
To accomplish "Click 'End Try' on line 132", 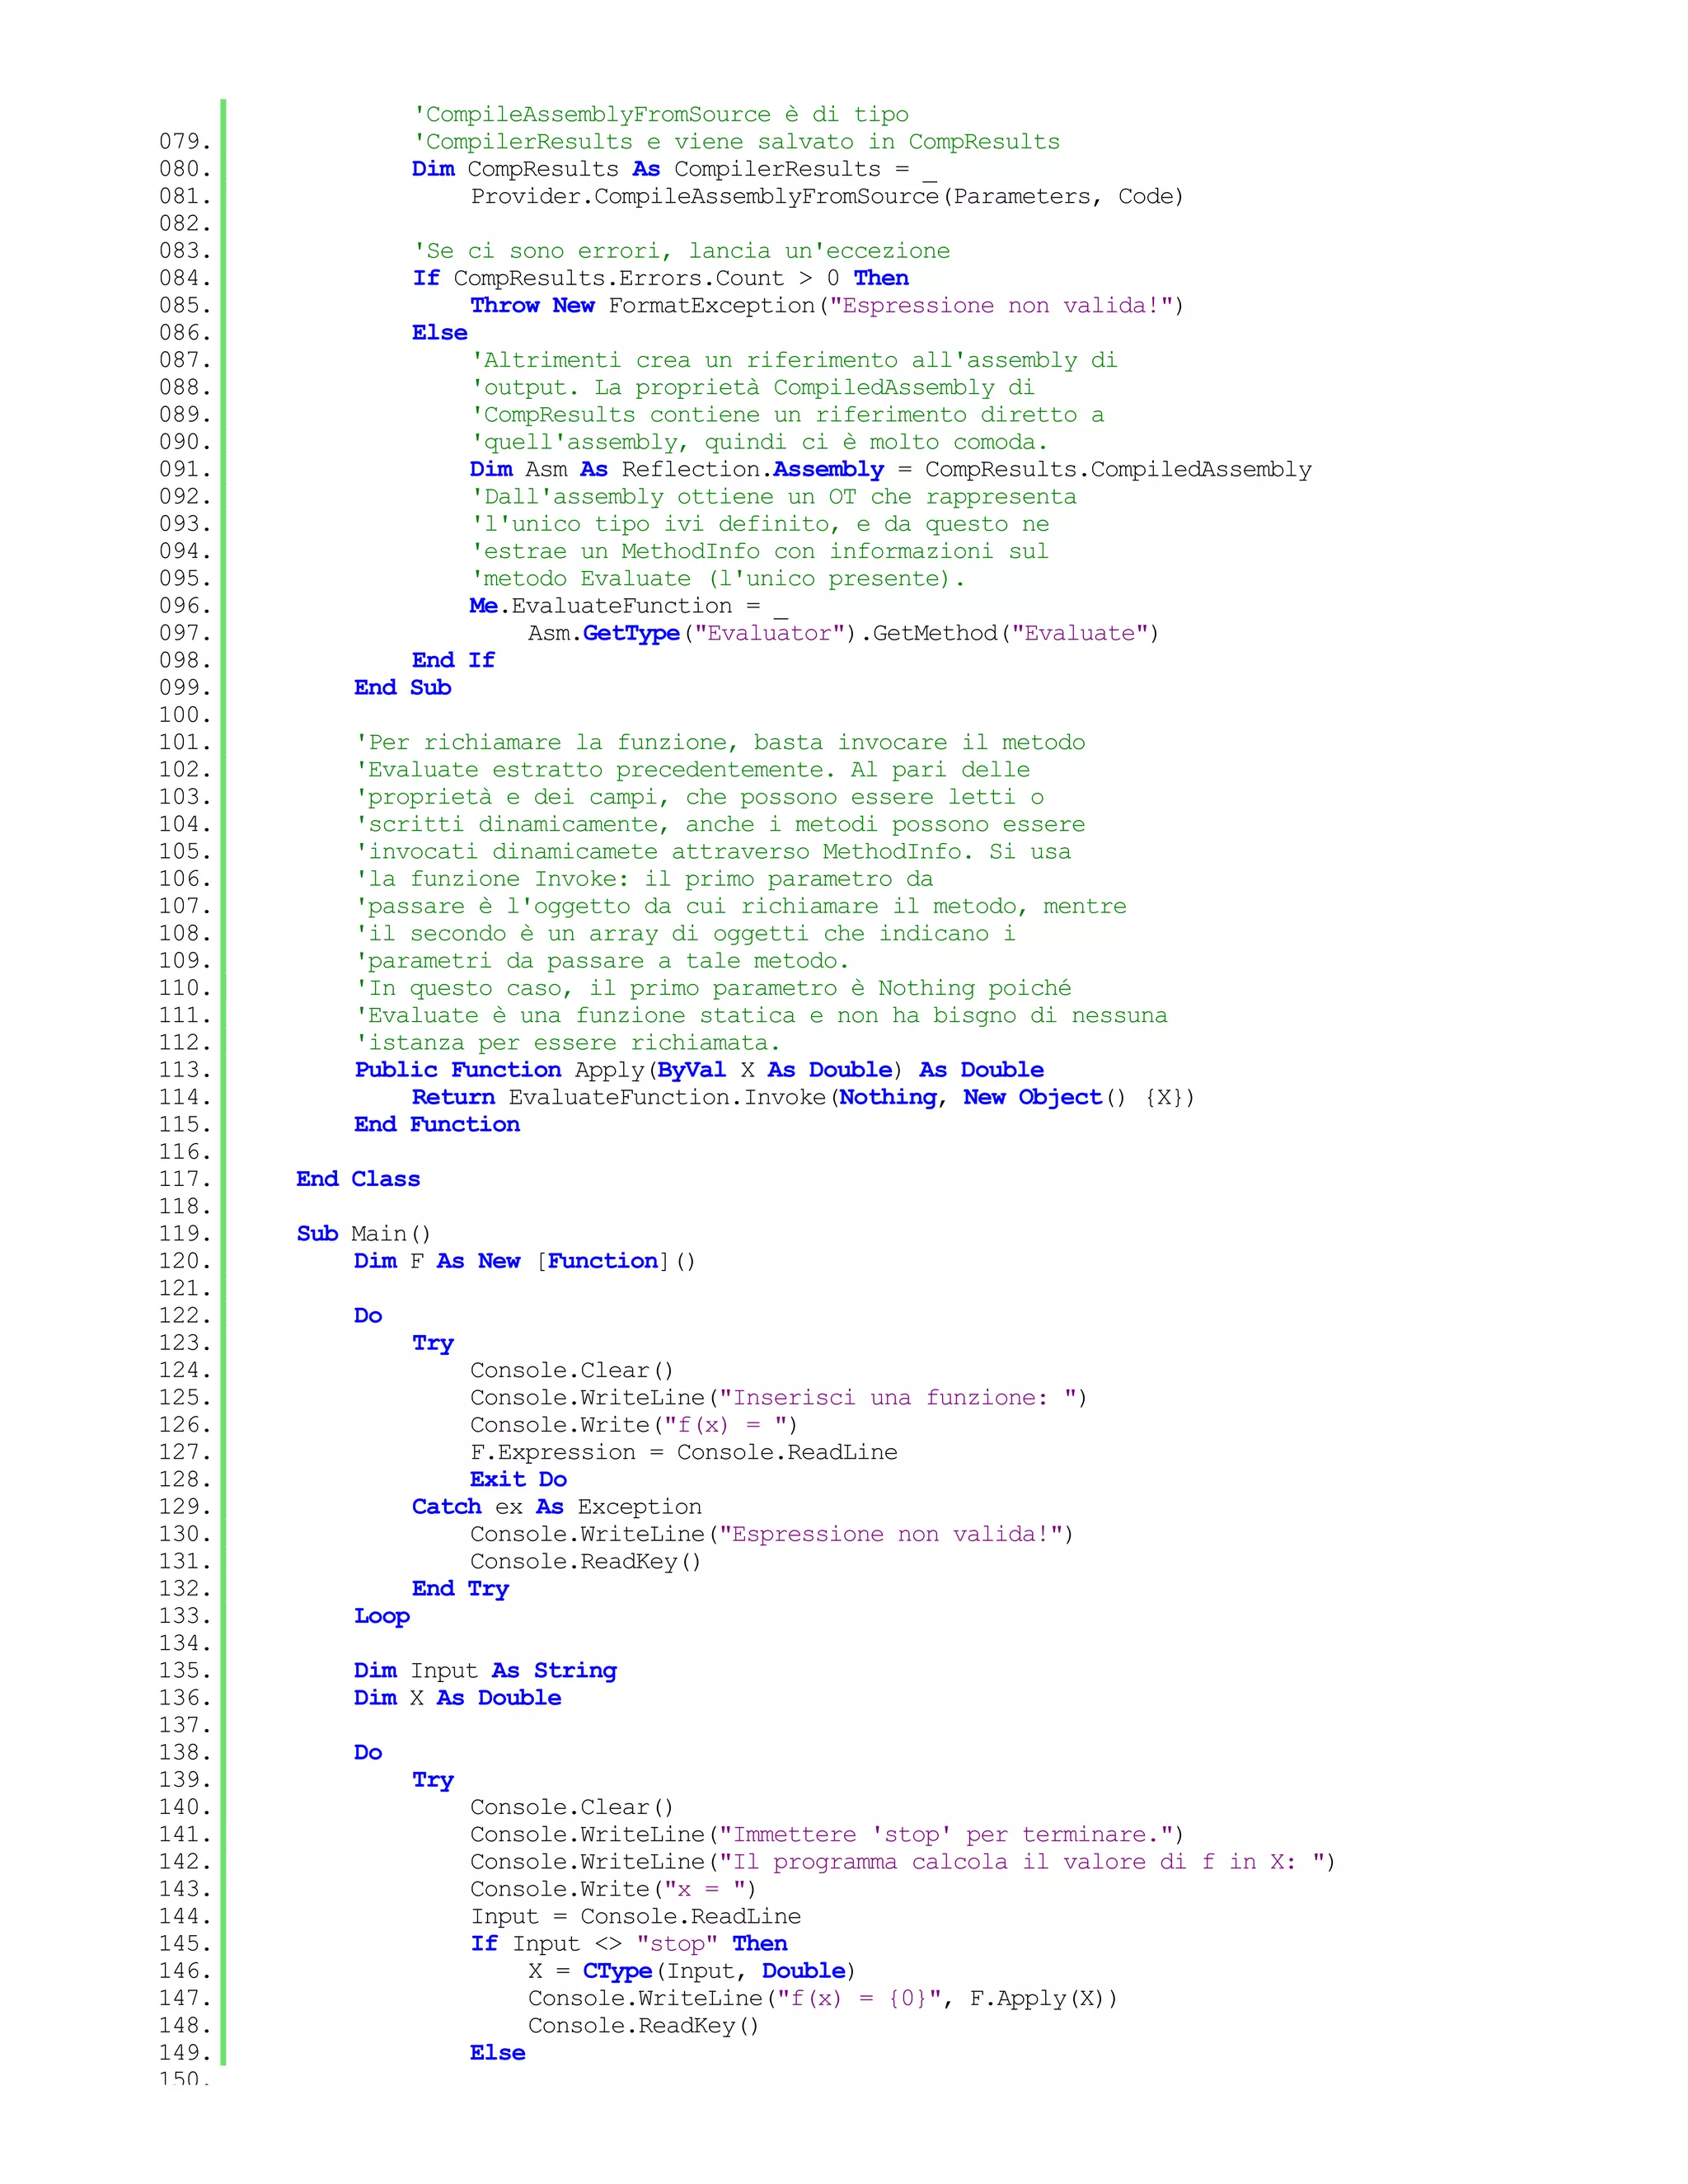I will (x=461, y=1589).
